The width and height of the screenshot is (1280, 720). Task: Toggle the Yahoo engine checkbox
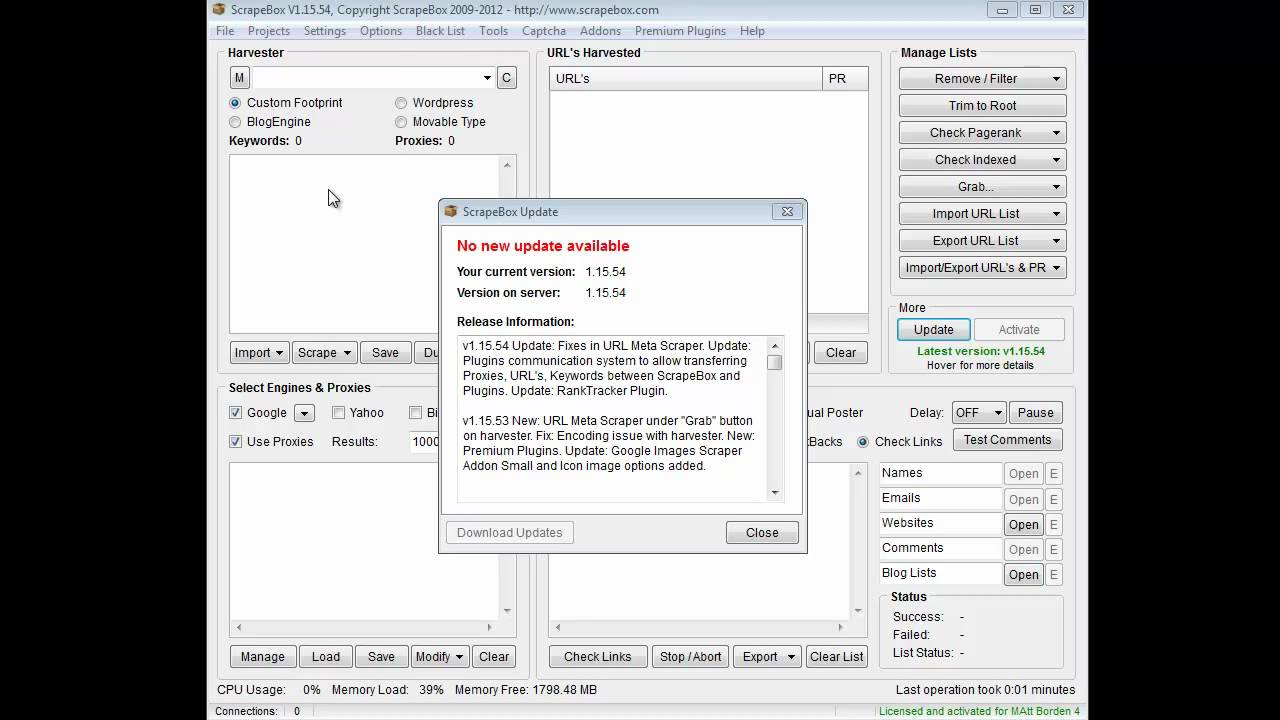[338, 413]
